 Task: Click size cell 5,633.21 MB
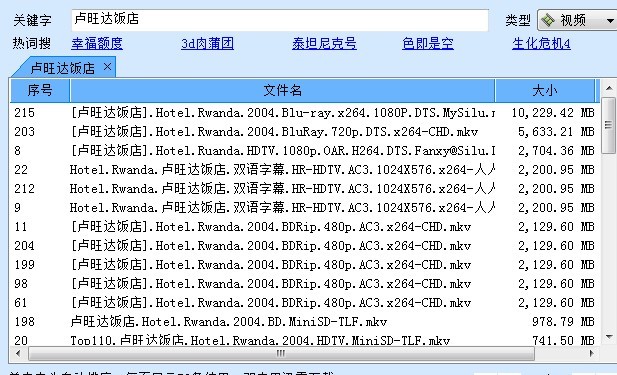tap(556, 132)
